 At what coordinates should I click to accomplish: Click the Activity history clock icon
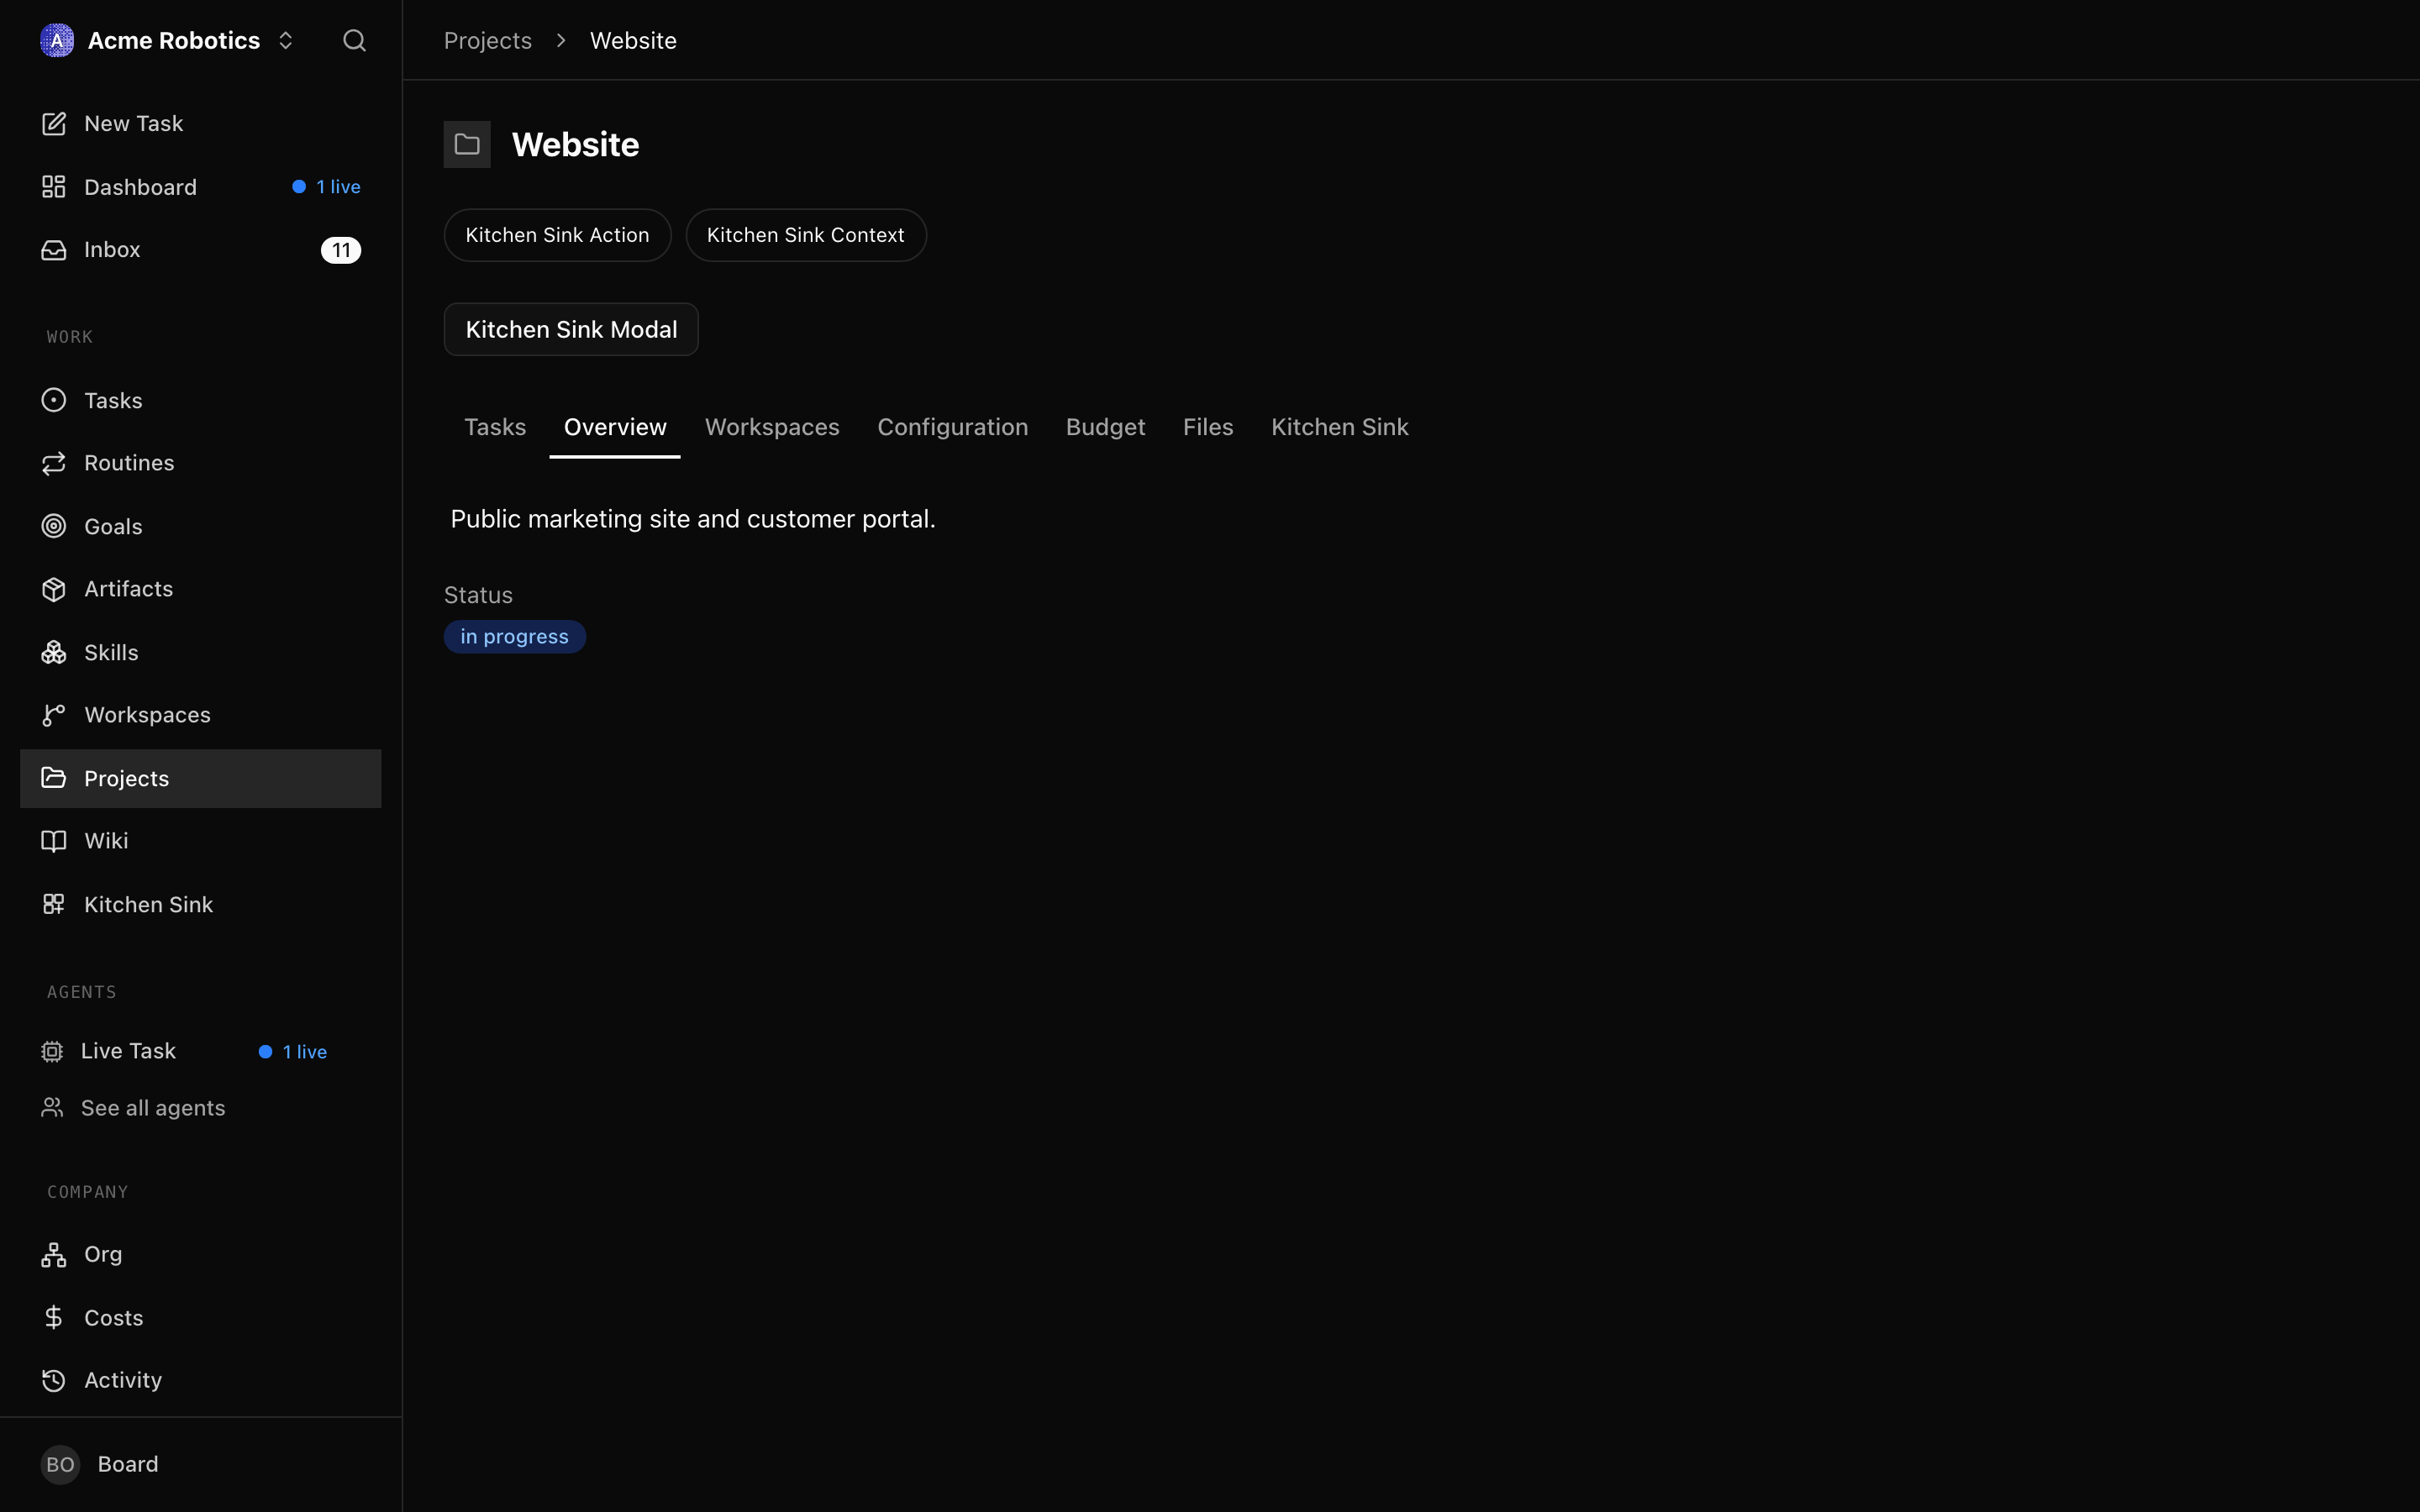(x=54, y=1380)
